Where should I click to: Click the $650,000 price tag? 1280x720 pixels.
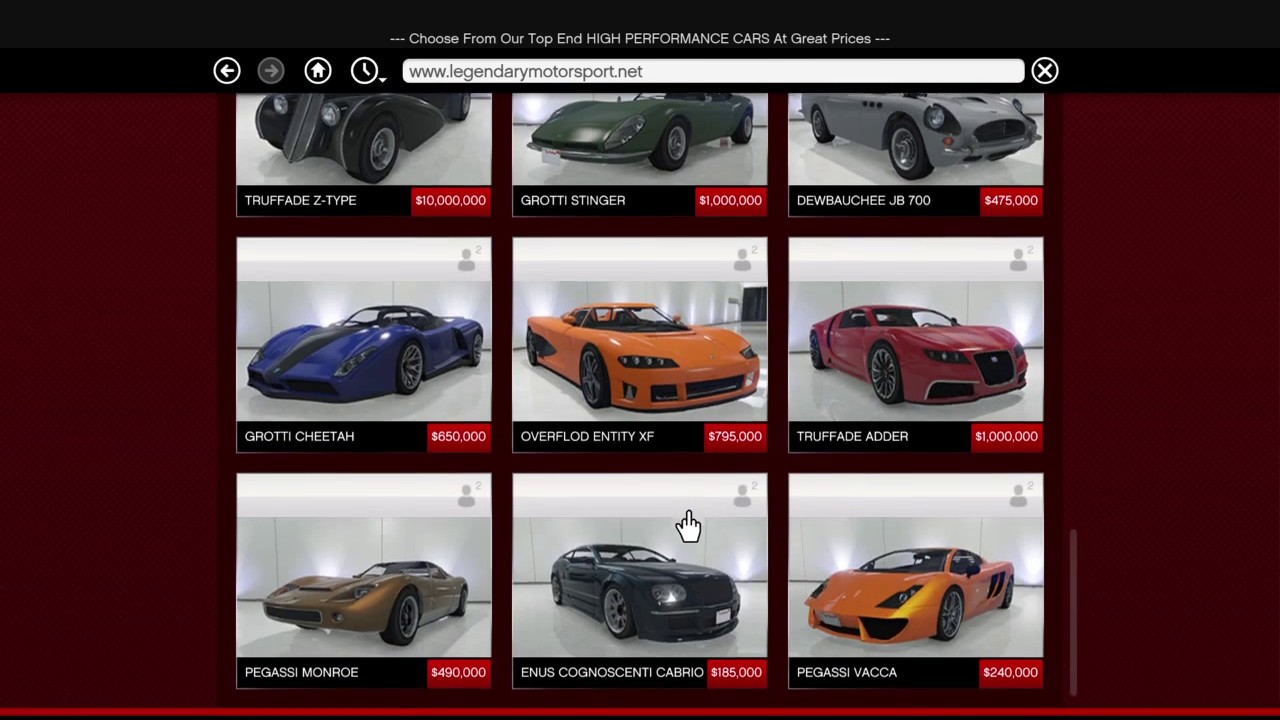click(x=458, y=436)
